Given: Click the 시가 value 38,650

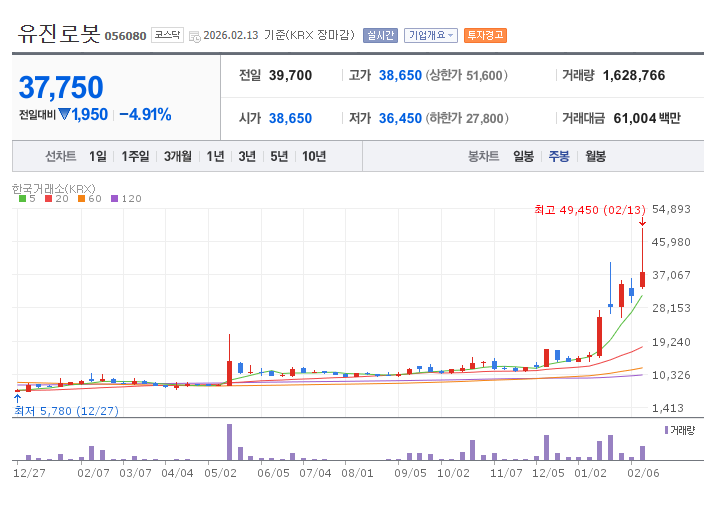Looking at the screenshot, I should (290, 119).
